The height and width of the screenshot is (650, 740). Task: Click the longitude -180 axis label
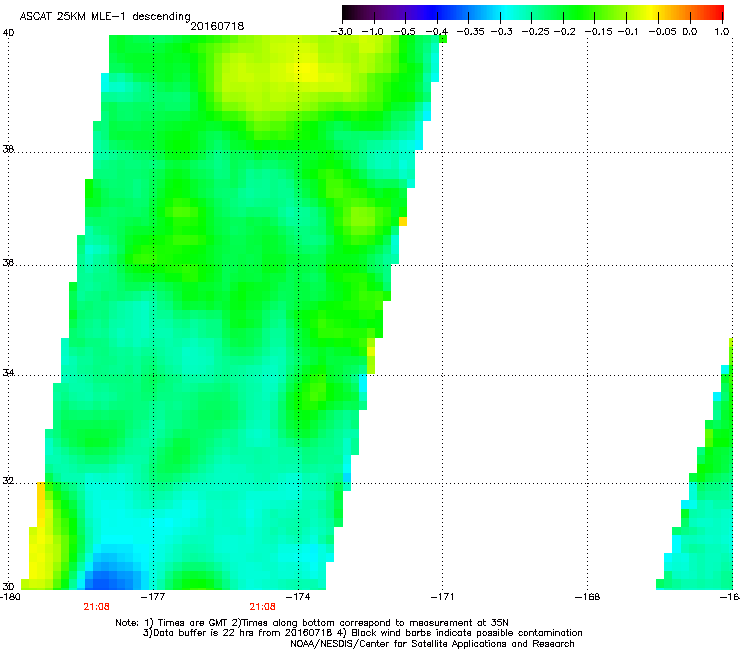point(10,597)
